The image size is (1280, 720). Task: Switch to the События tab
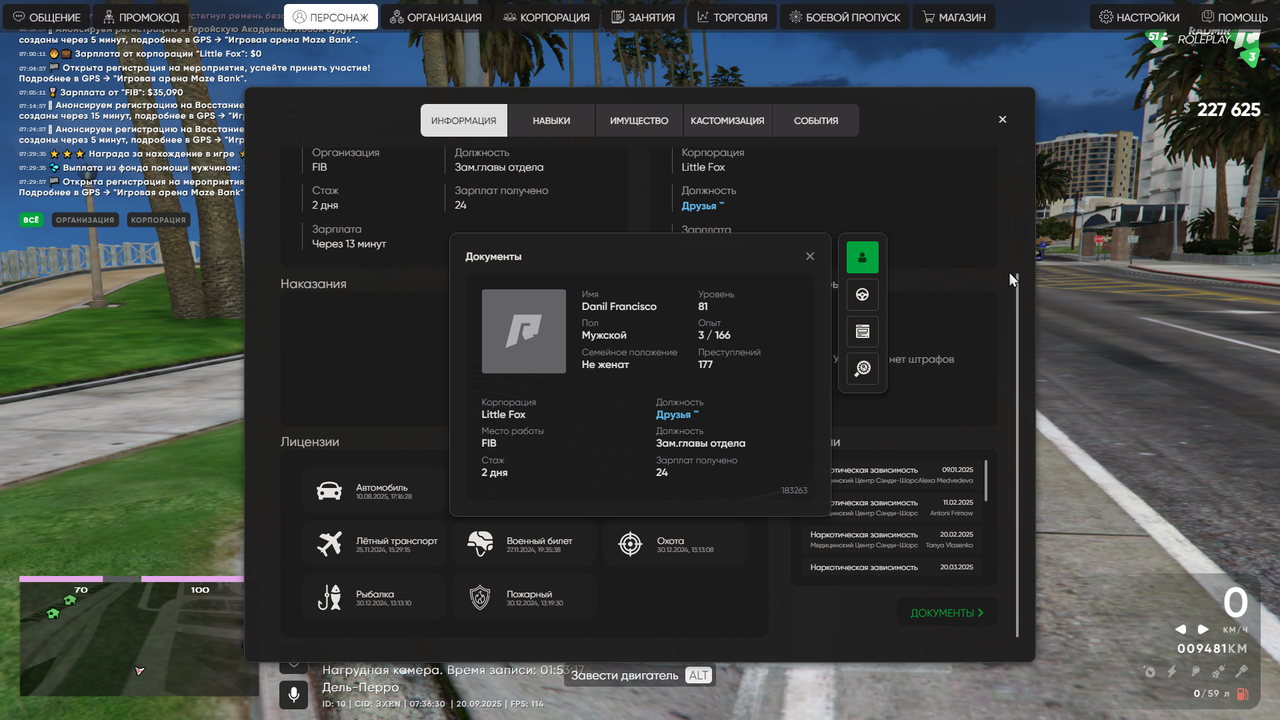pyautogui.click(x=816, y=120)
